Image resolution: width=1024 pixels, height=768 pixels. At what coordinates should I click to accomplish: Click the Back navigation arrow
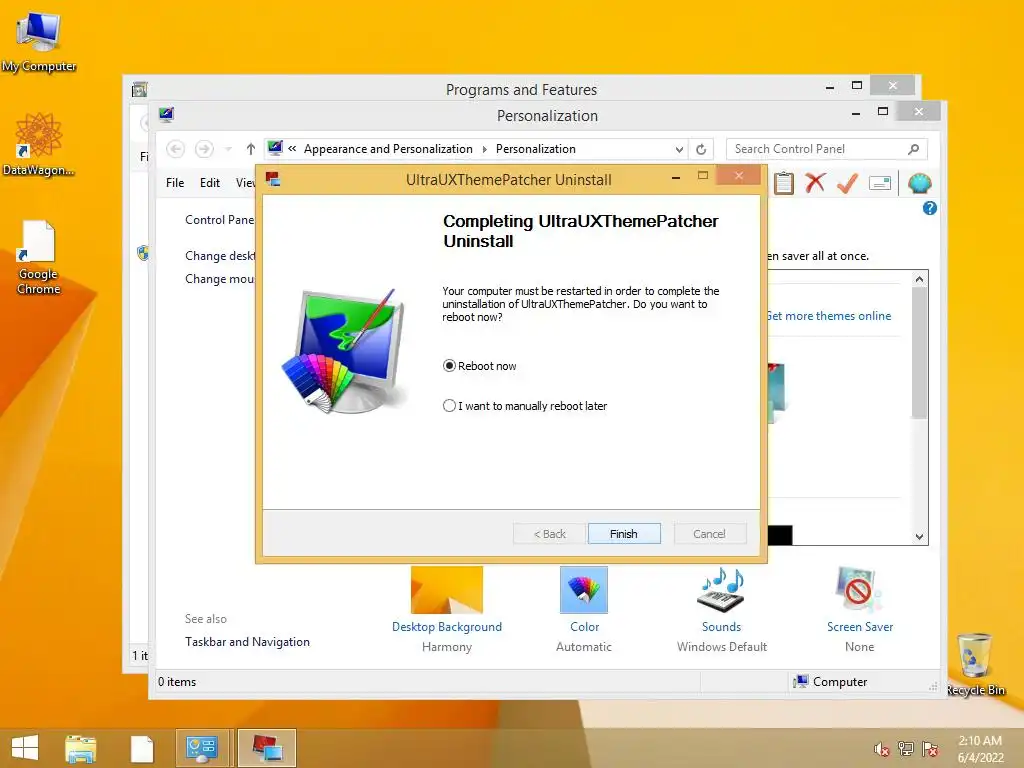(175, 149)
